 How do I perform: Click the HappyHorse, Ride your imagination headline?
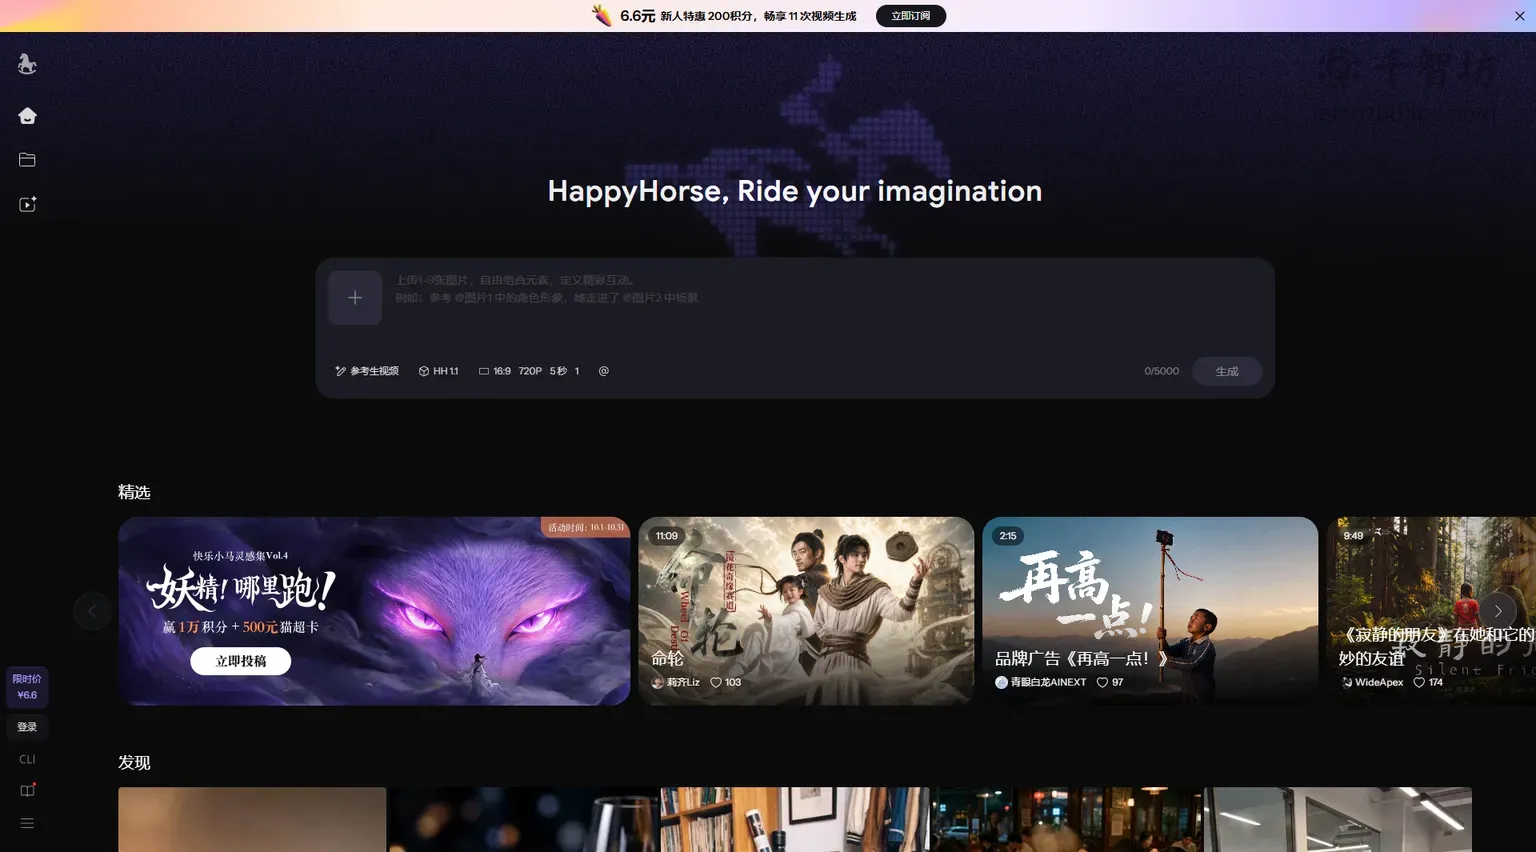(x=795, y=191)
